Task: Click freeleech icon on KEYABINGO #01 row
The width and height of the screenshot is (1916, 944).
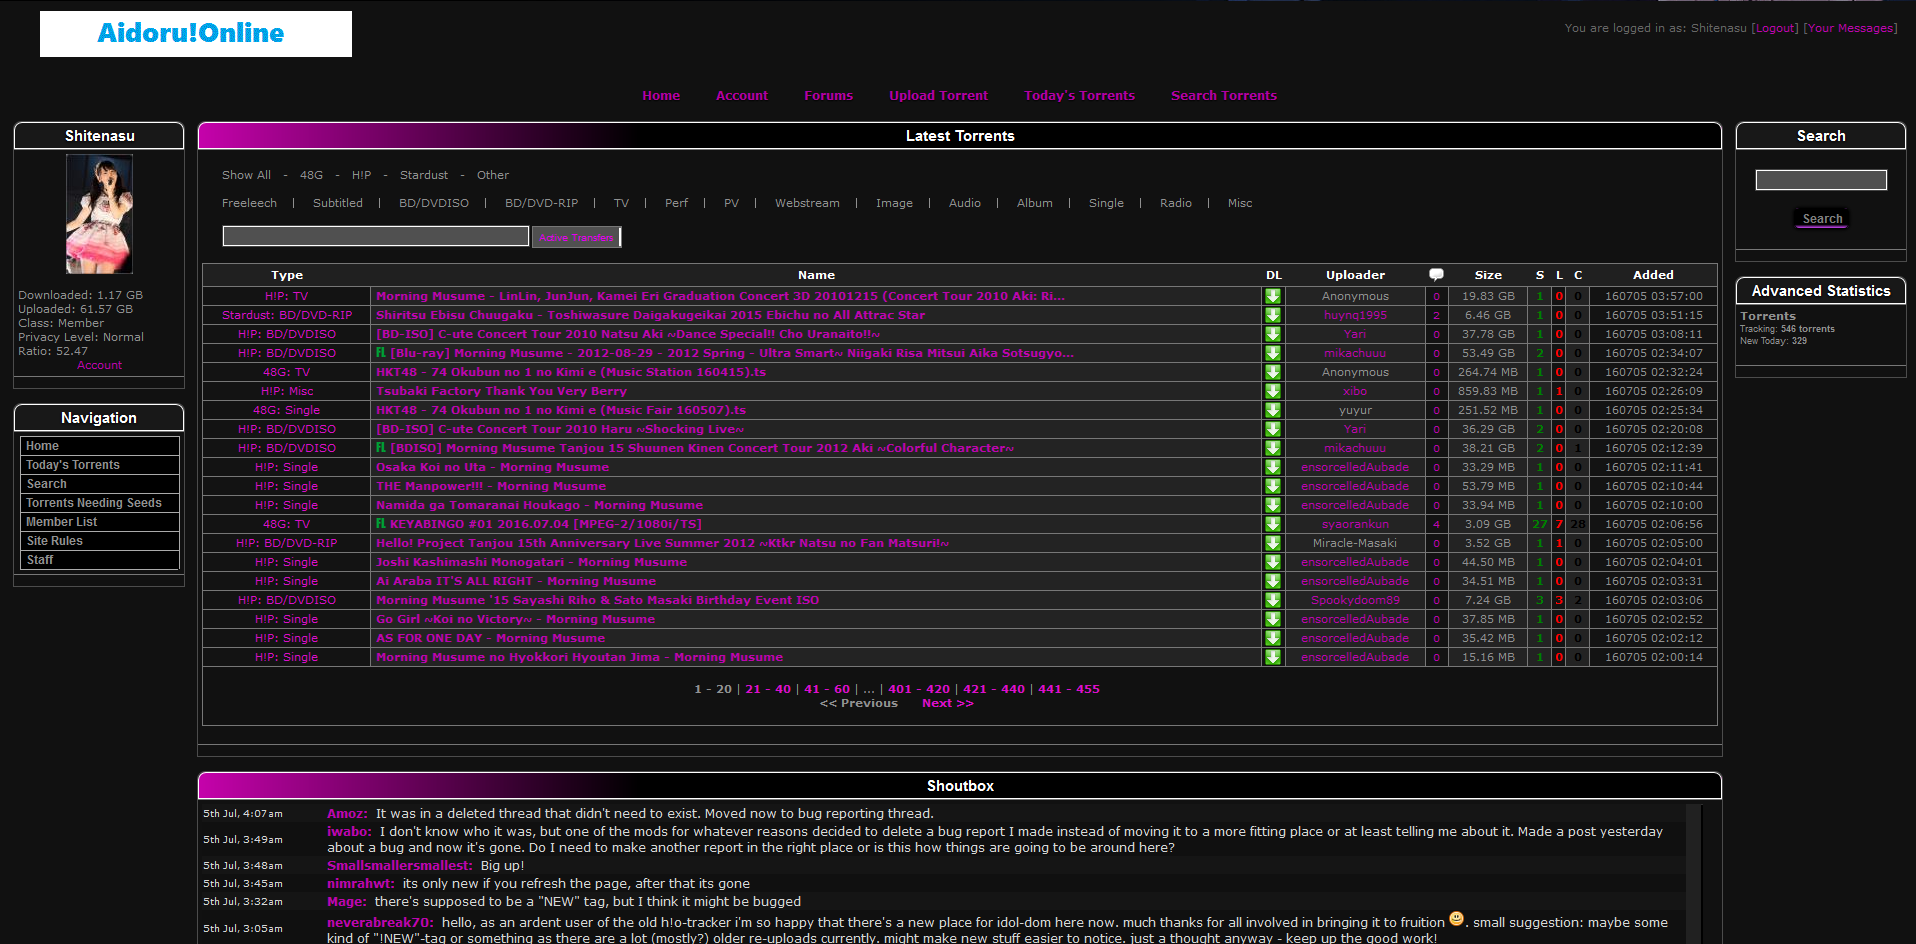Action: coord(381,523)
